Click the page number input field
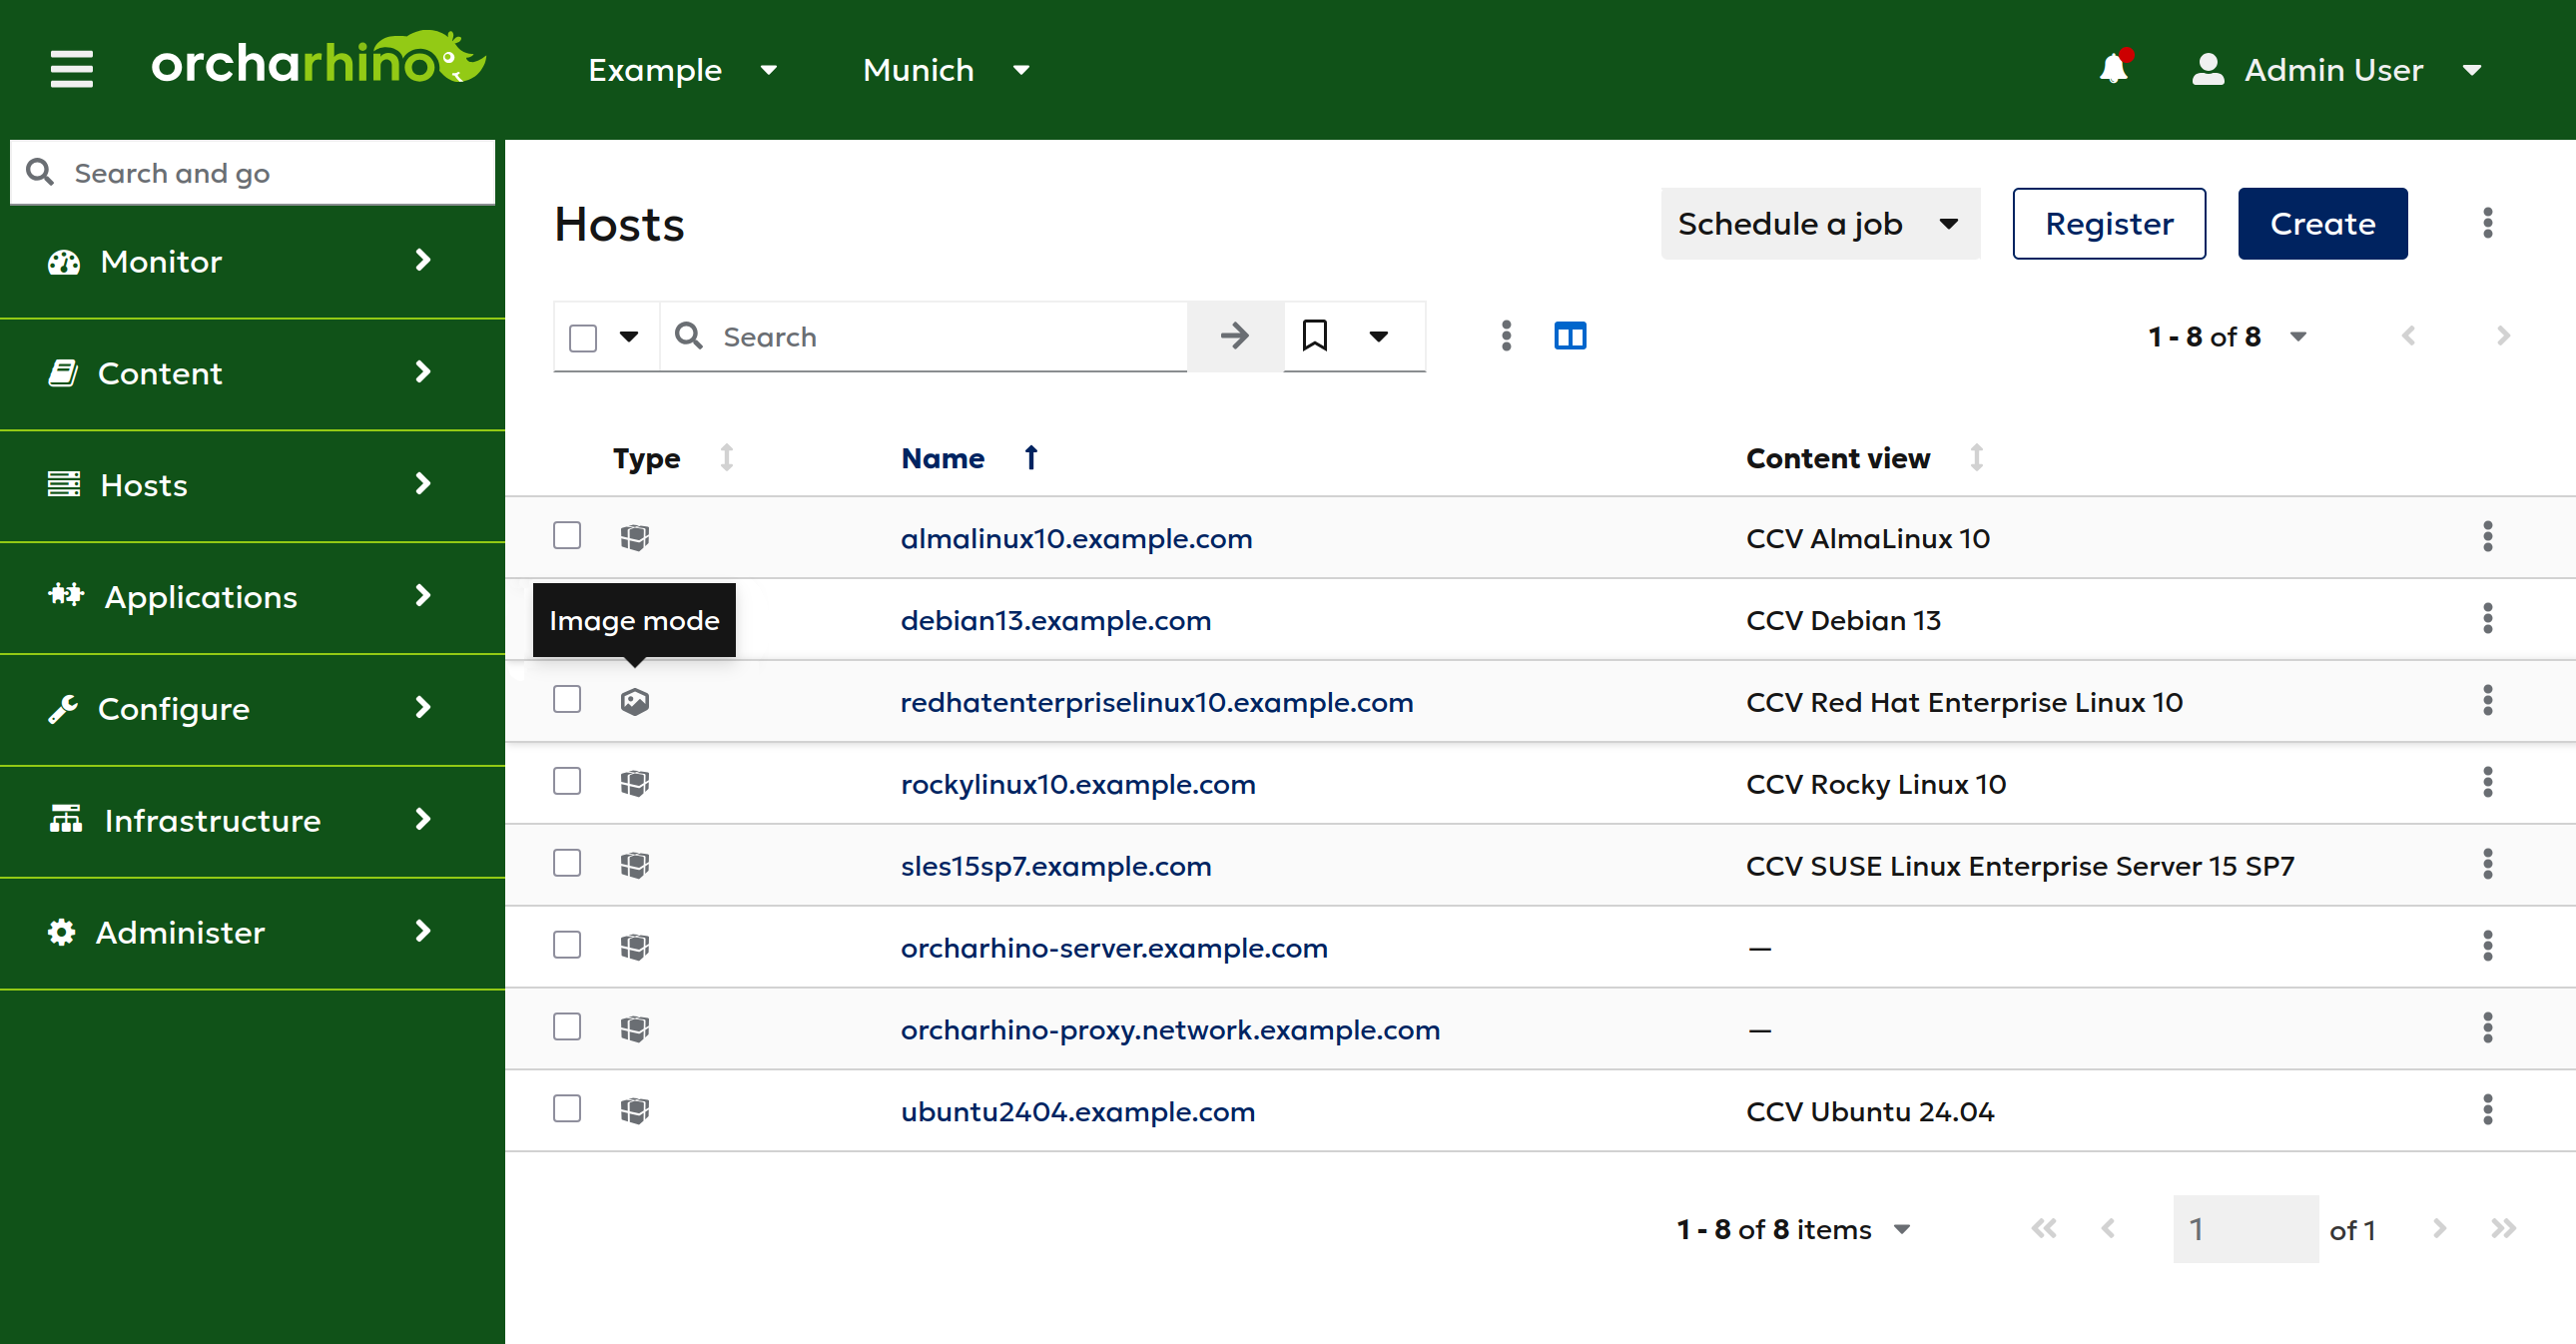 tap(2243, 1228)
